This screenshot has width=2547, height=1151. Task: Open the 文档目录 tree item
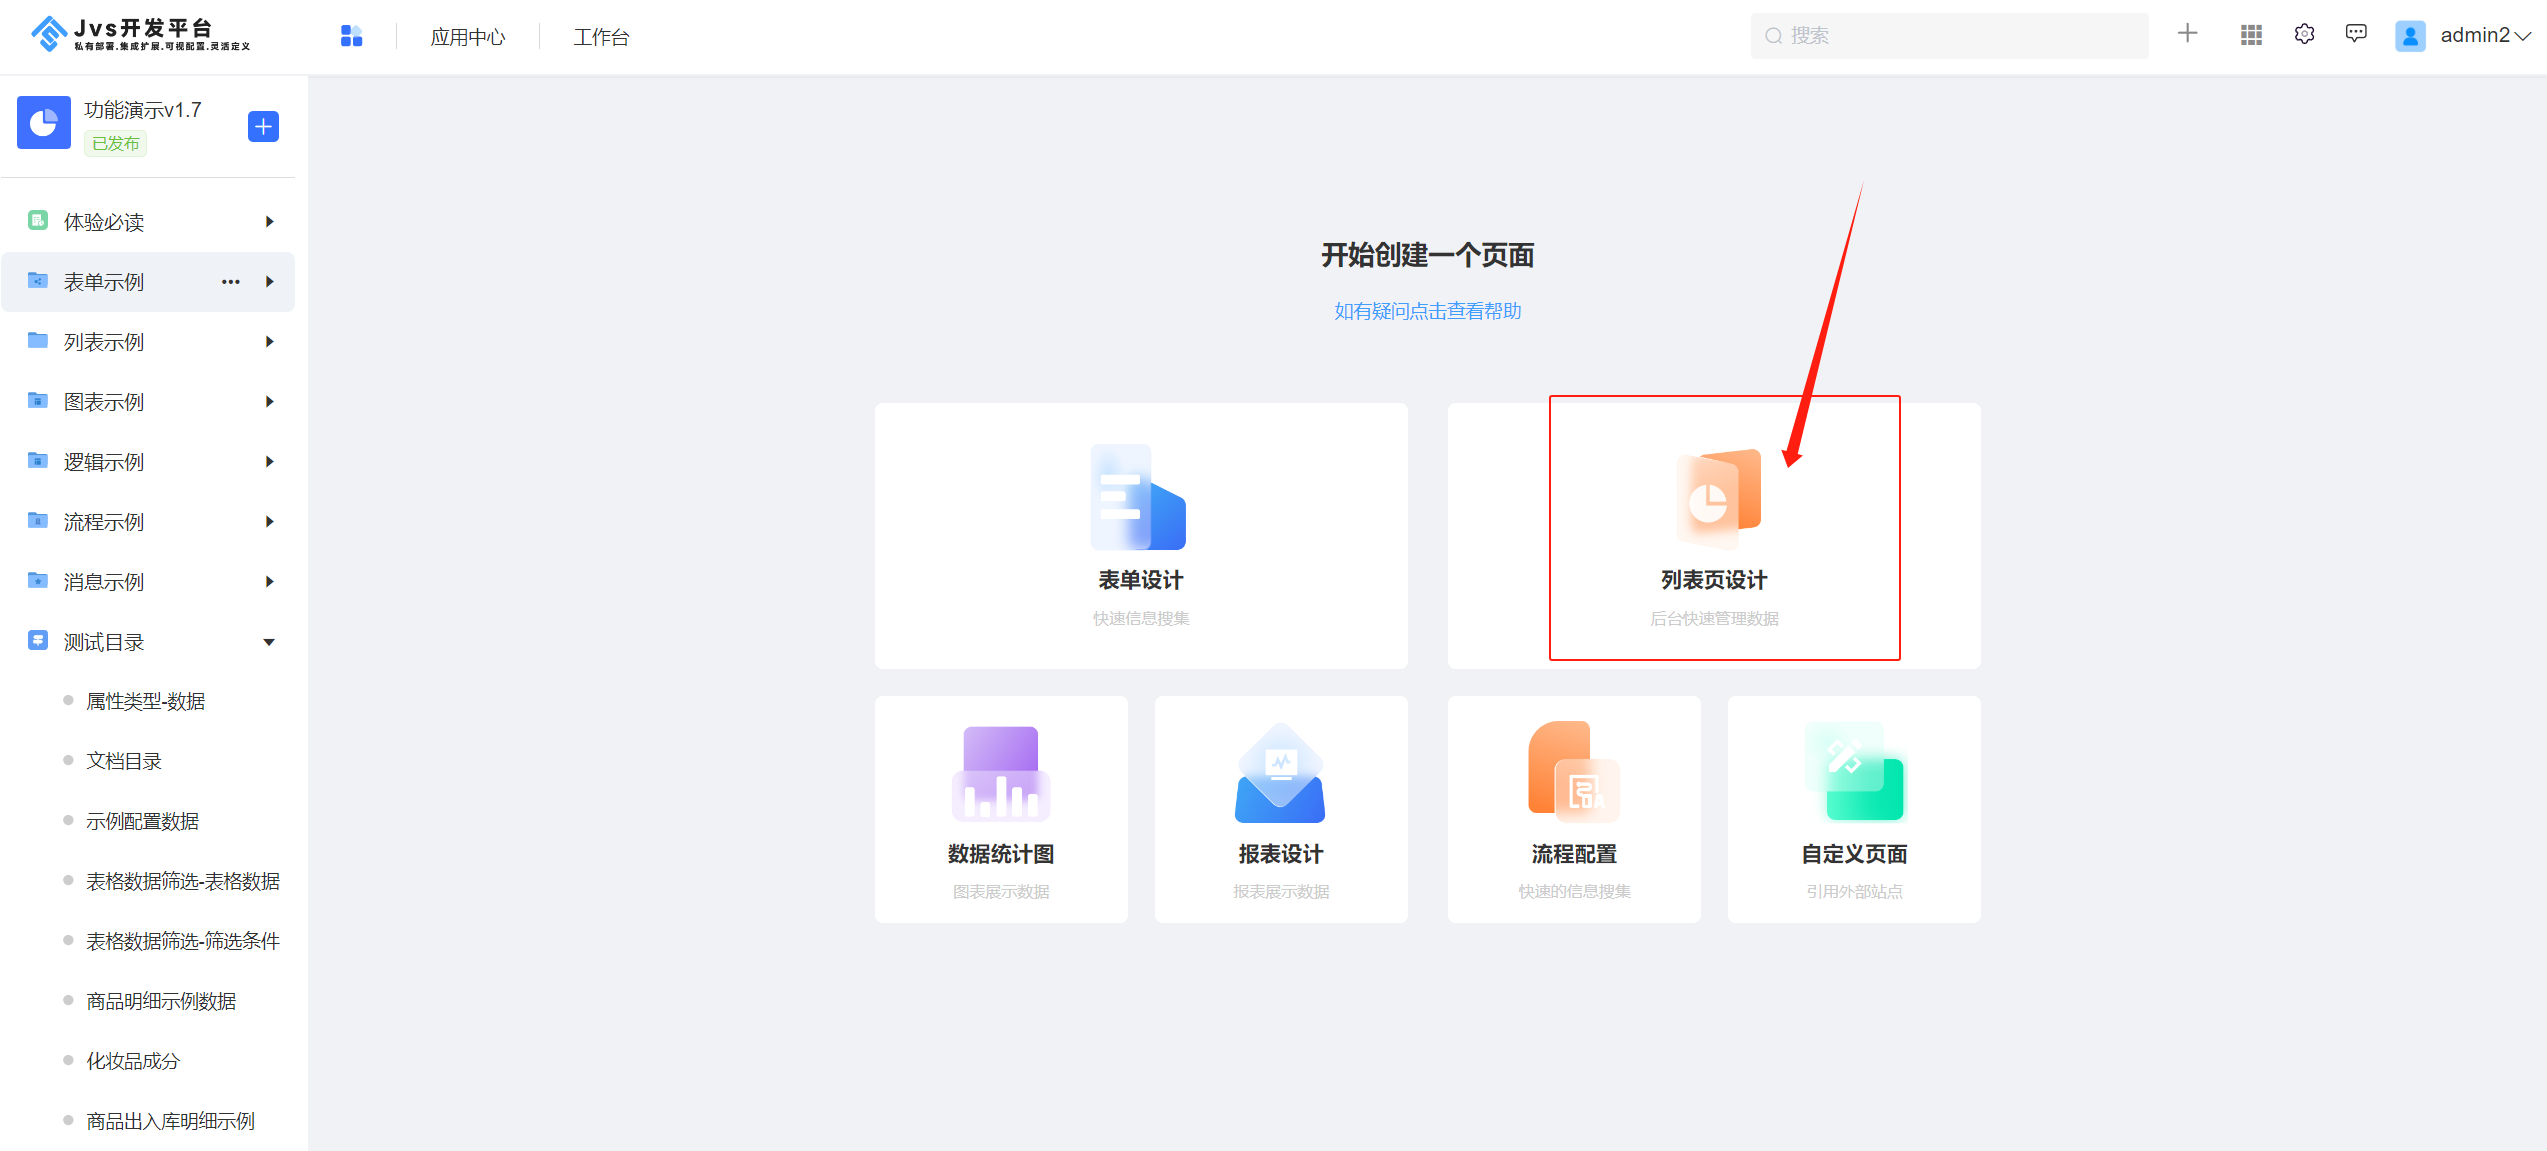(124, 761)
